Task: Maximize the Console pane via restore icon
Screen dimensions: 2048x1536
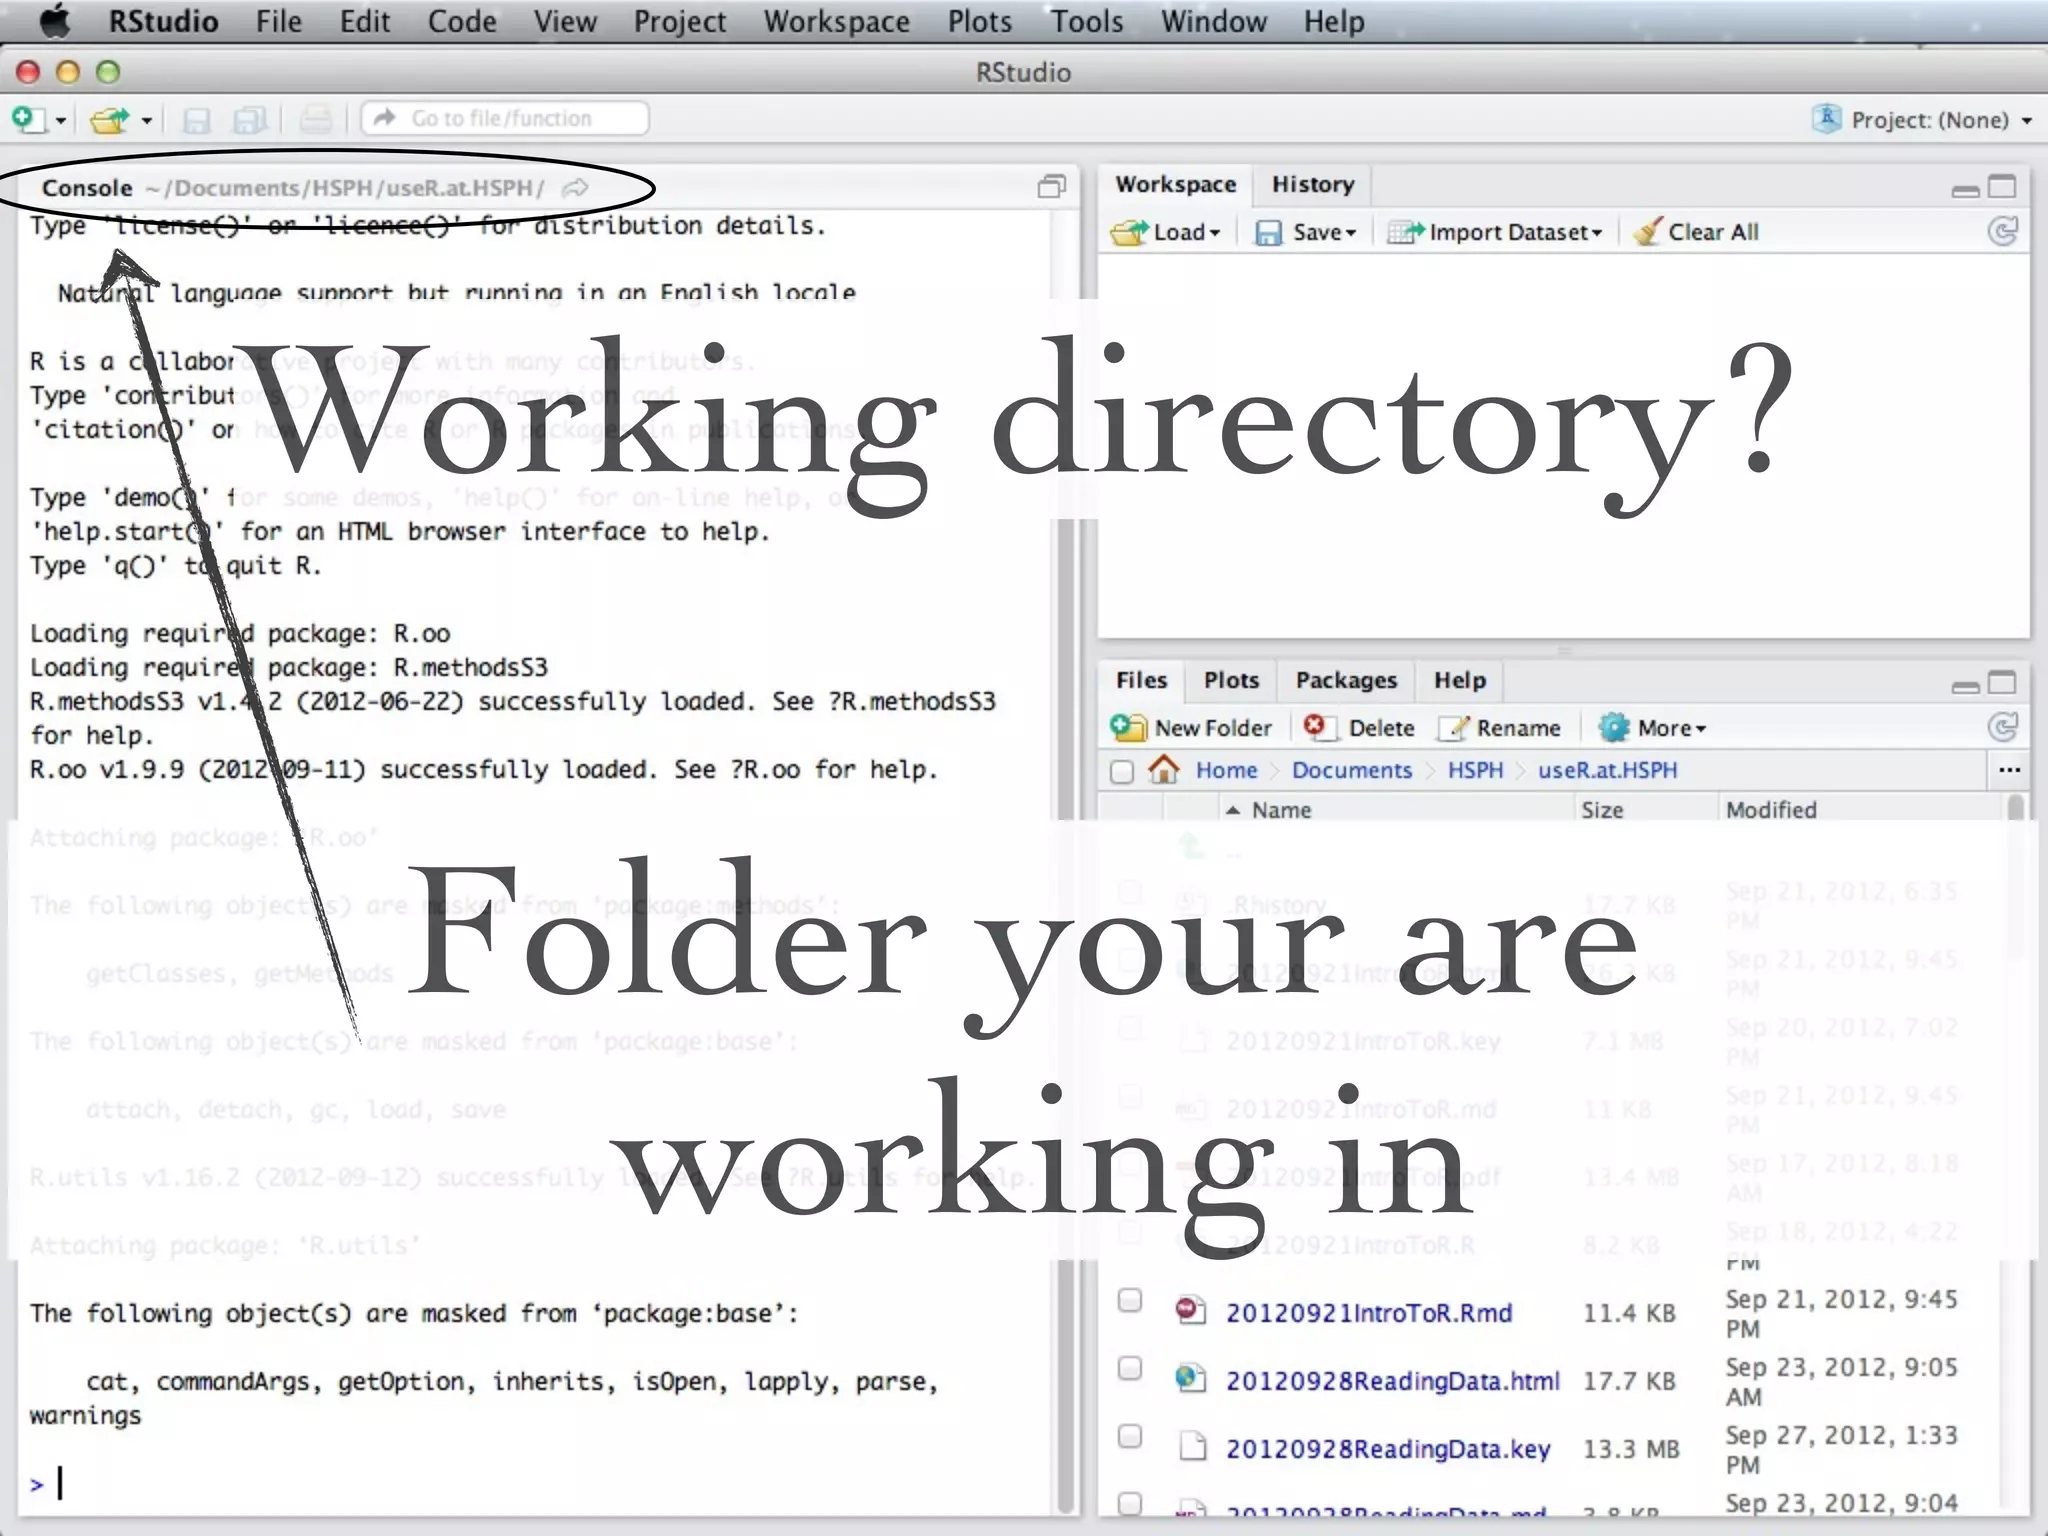Action: tap(1051, 187)
